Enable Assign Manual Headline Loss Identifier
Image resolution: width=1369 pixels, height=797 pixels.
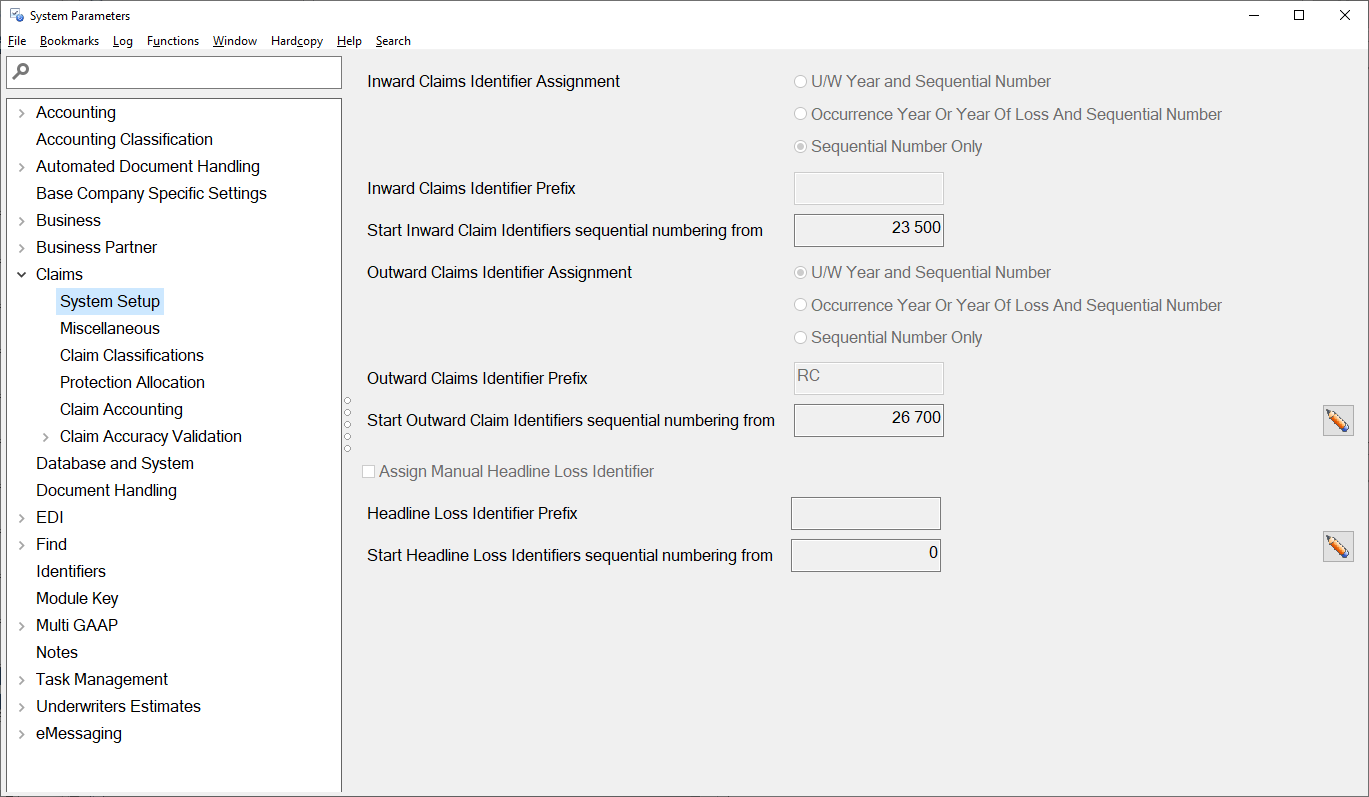click(x=368, y=470)
